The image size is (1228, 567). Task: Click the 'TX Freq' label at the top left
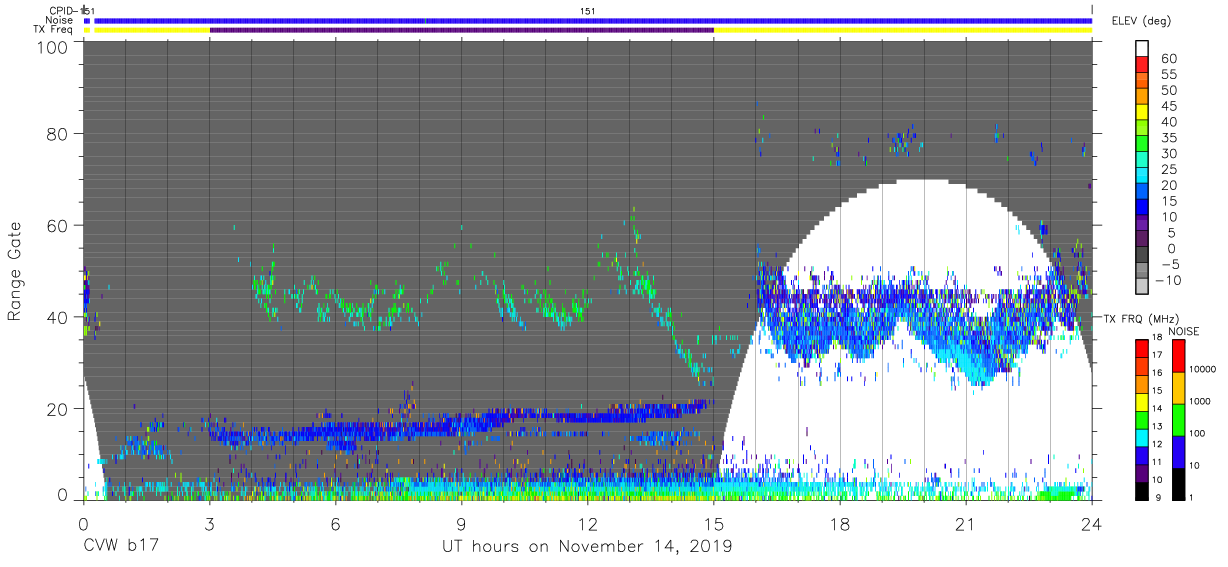click(53, 30)
